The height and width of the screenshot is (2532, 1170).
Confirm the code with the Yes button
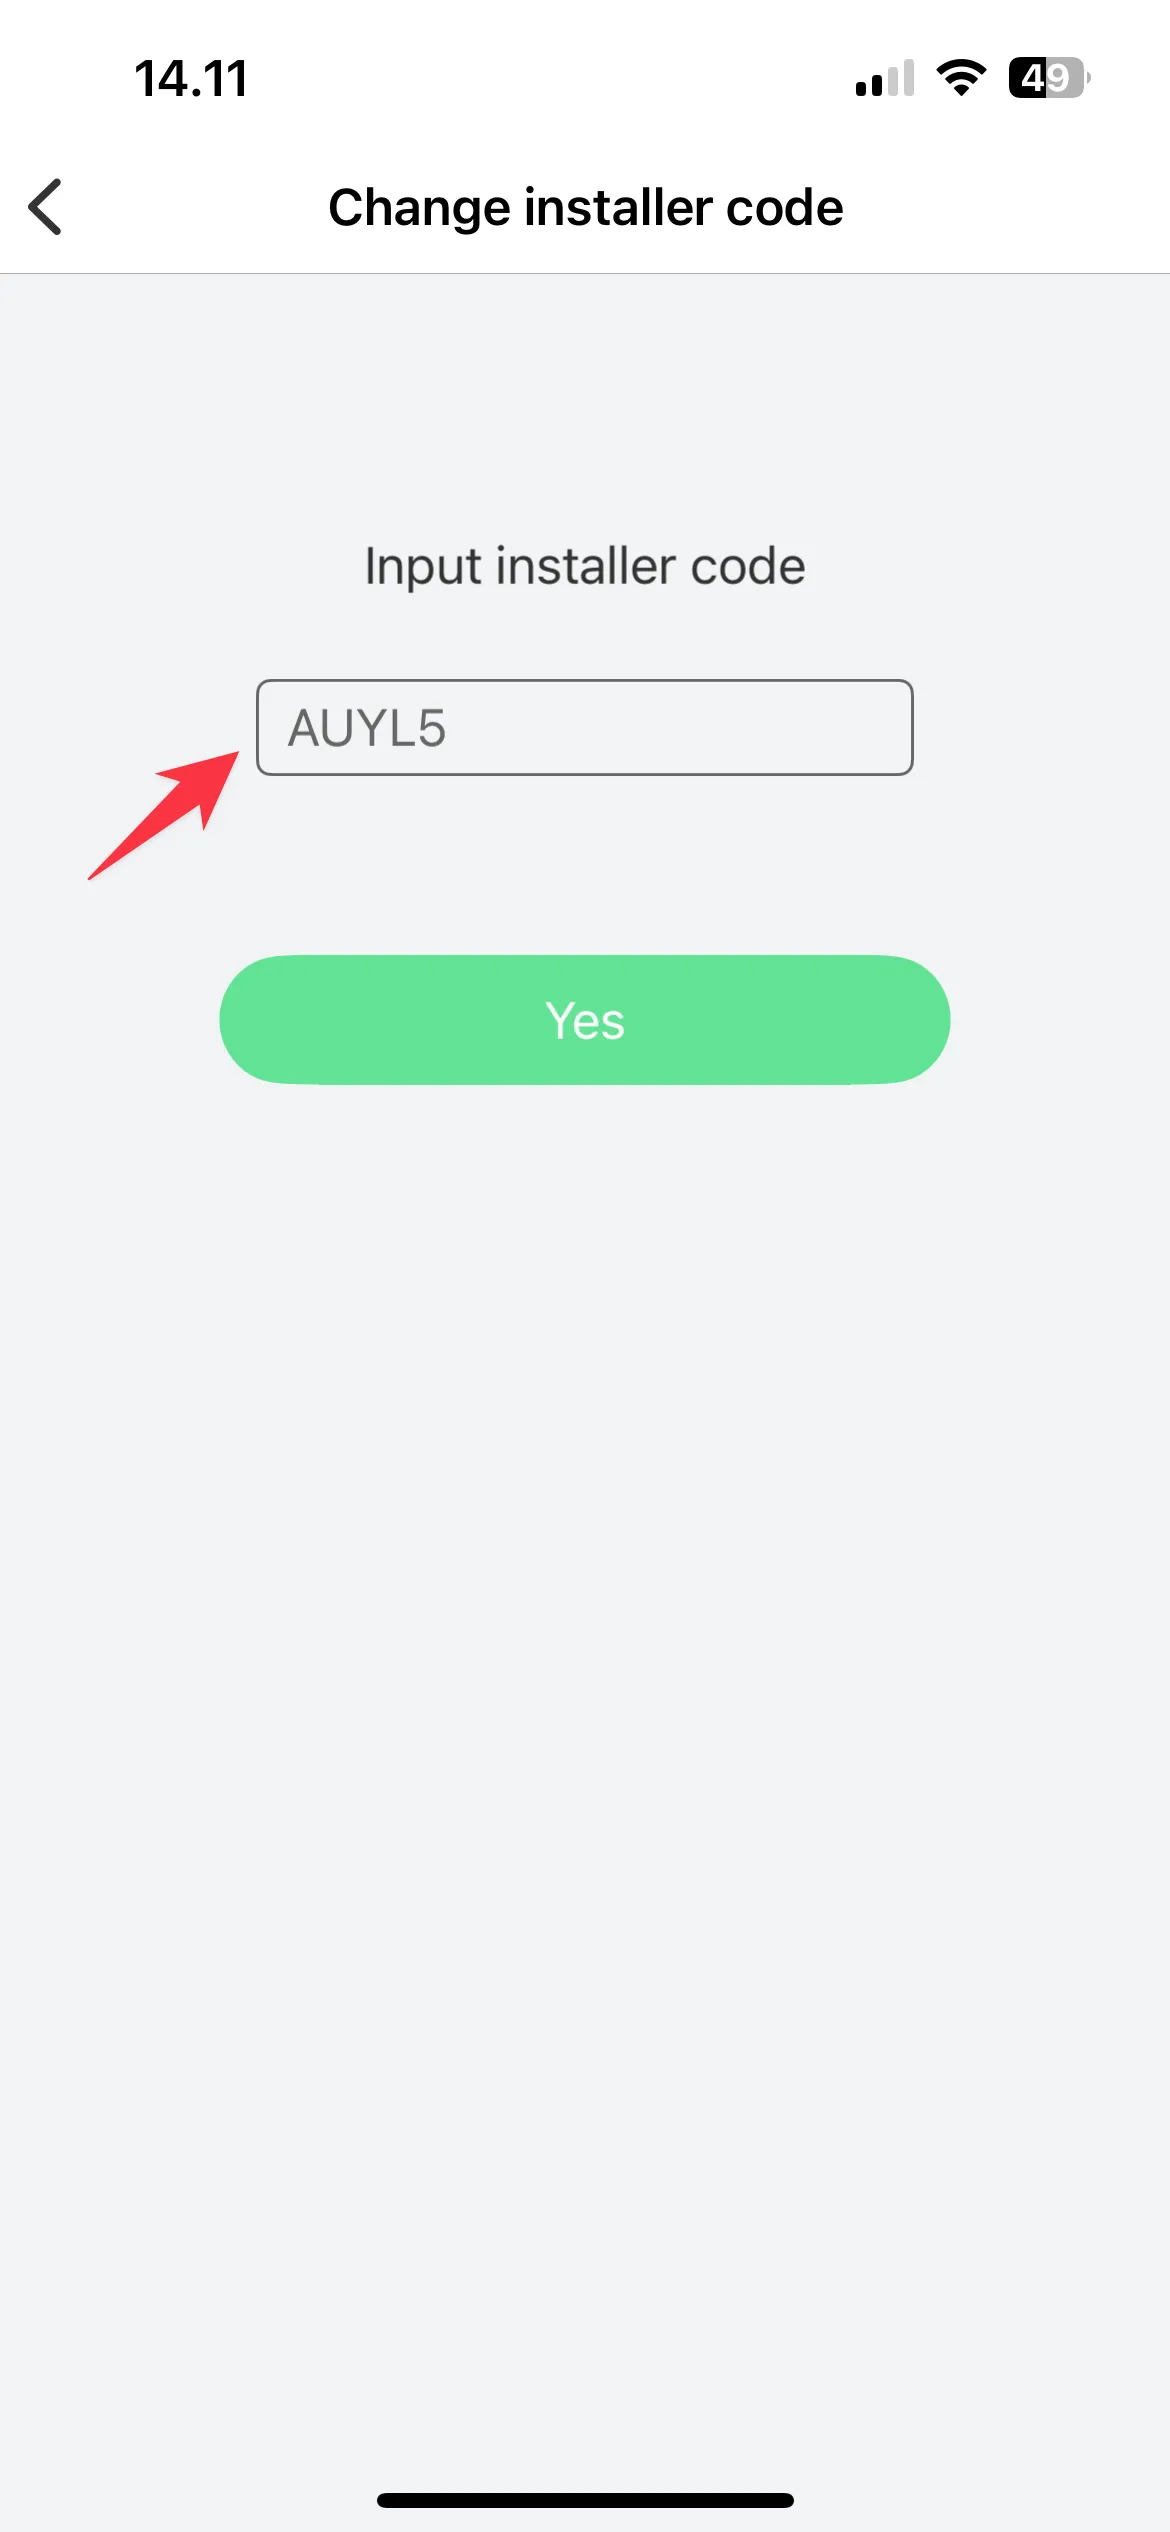click(585, 1020)
